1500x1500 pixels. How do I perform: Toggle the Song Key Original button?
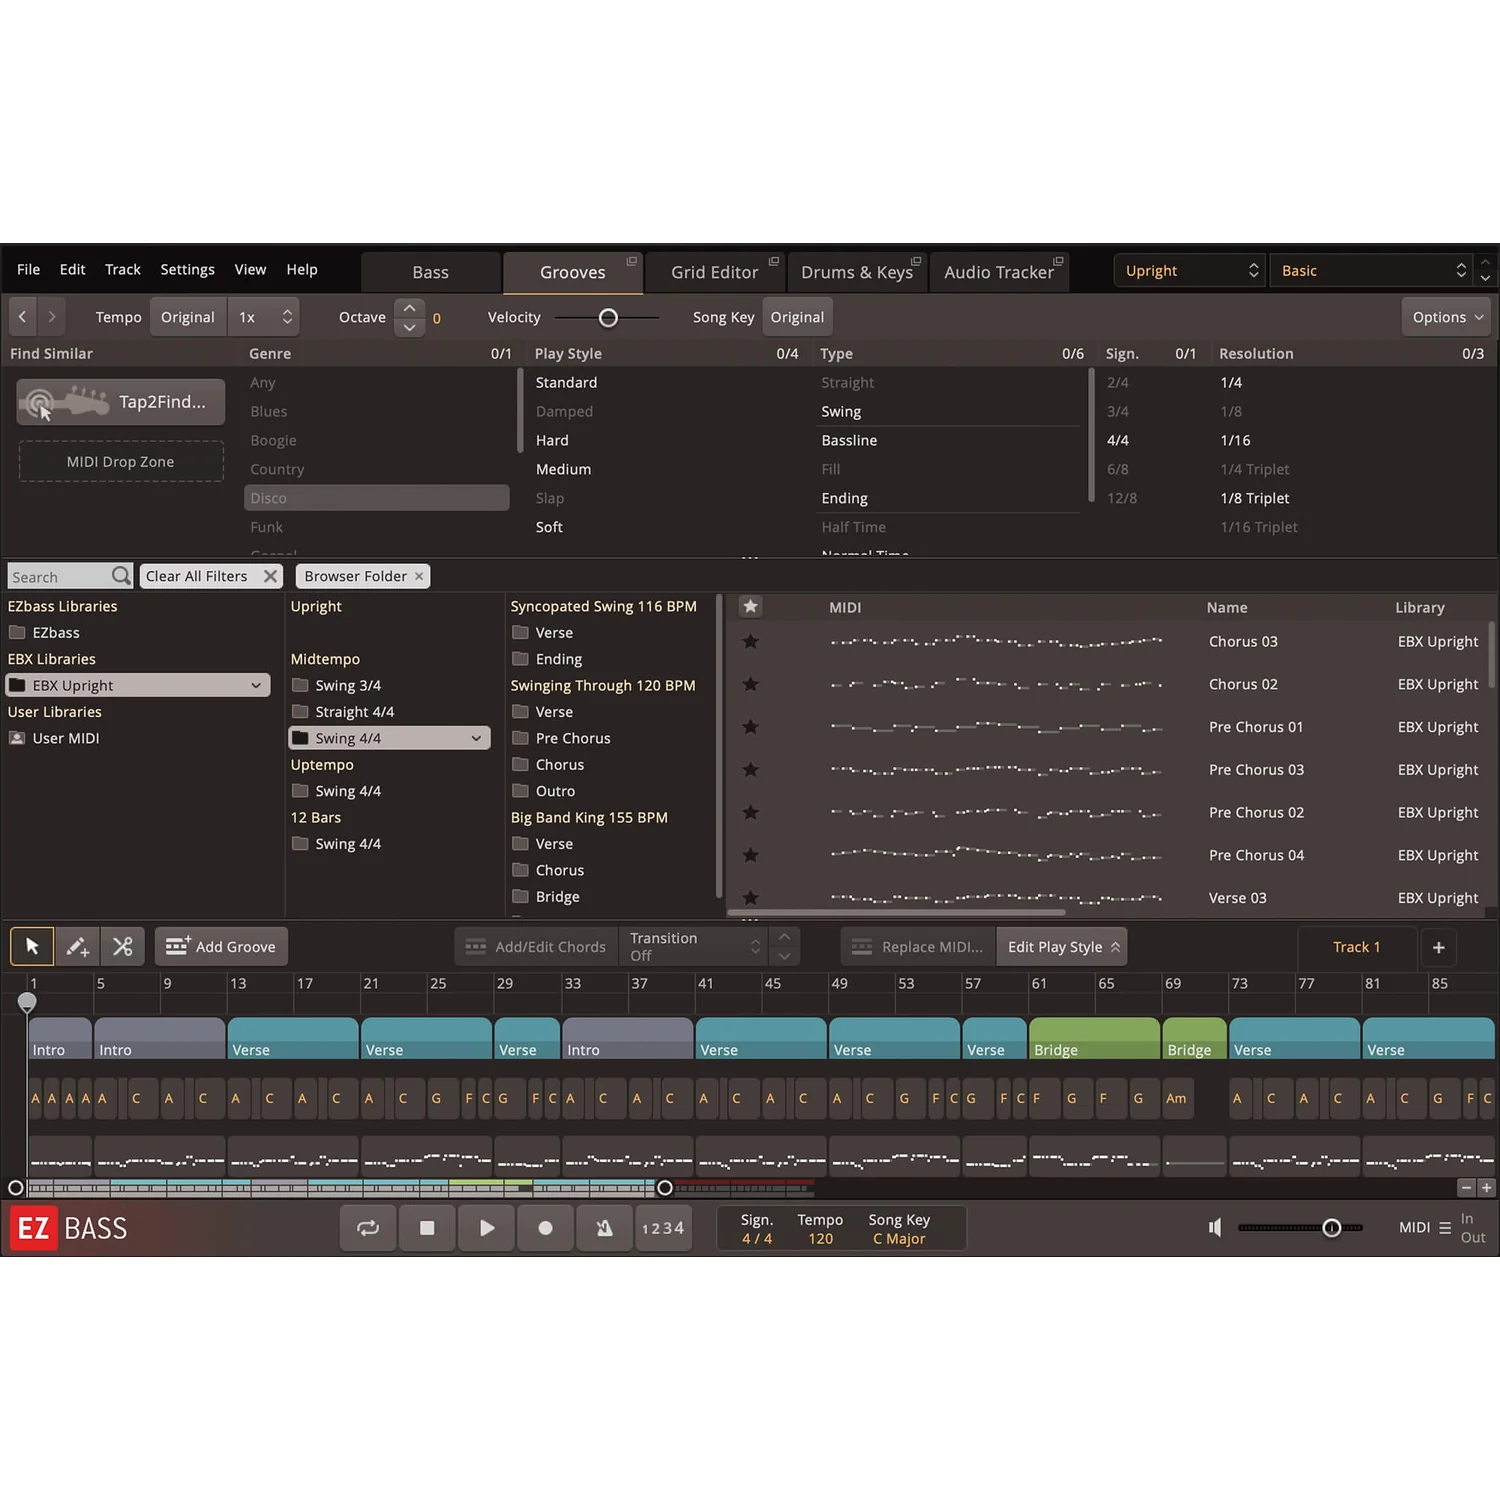click(x=797, y=317)
